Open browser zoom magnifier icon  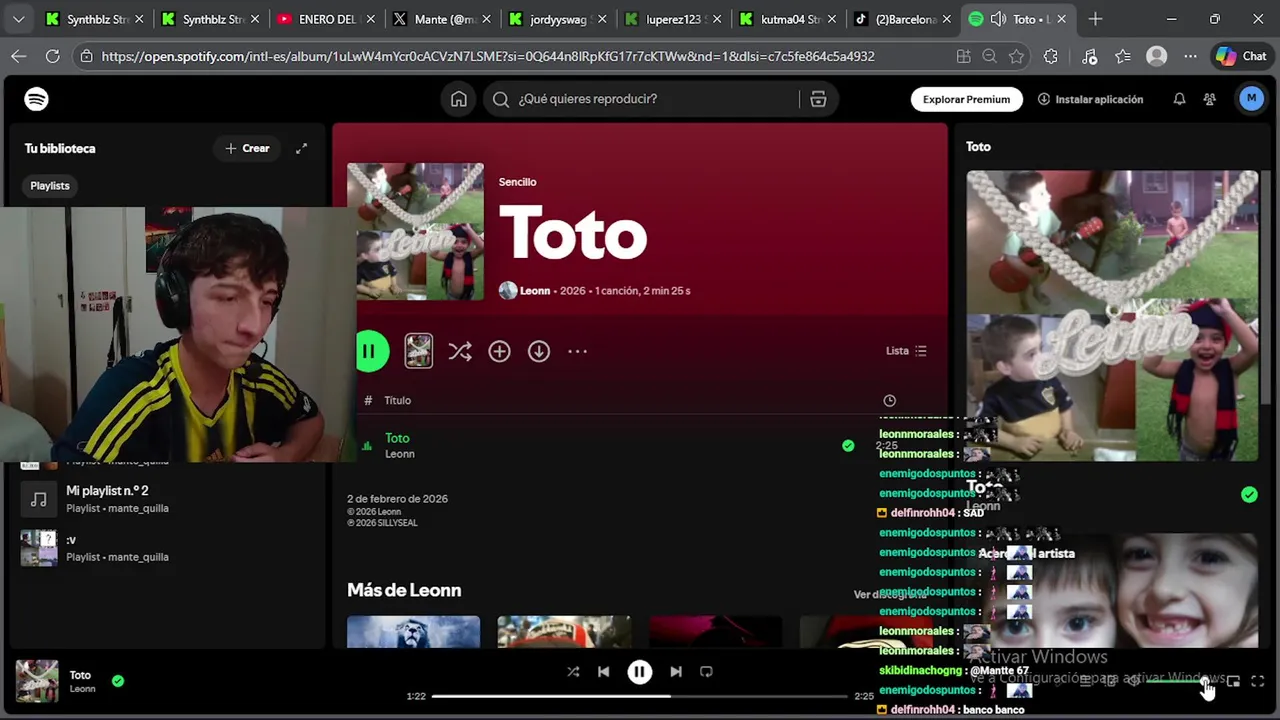click(989, 57)
